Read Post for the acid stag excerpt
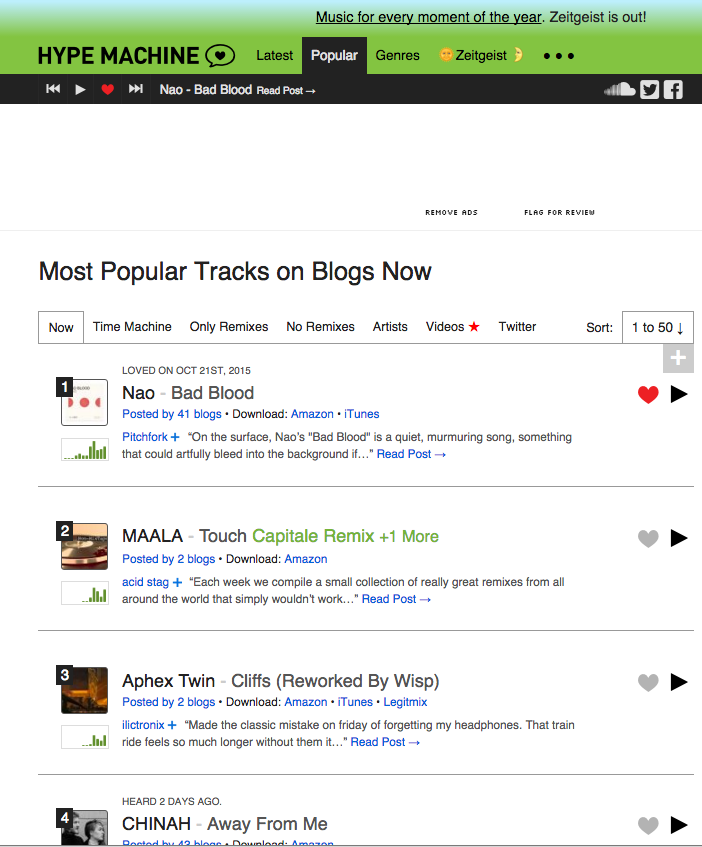This screenshot has width=702, height=847. tap(396, 599)
